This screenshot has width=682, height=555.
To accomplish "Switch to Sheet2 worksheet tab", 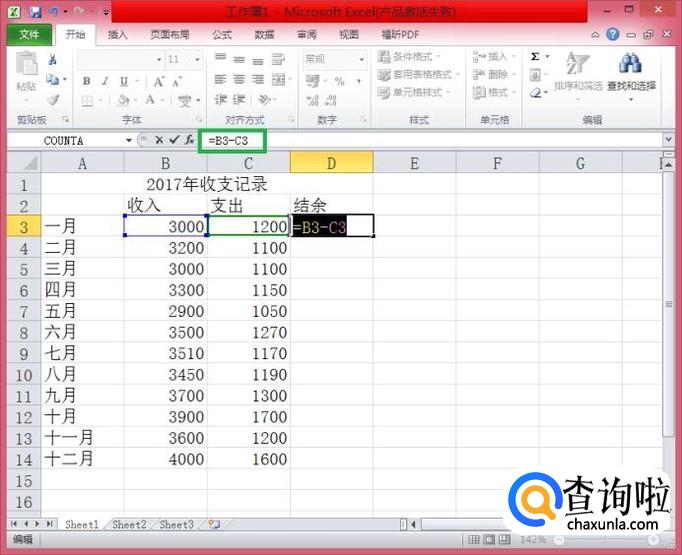I will tap(129, 525).
